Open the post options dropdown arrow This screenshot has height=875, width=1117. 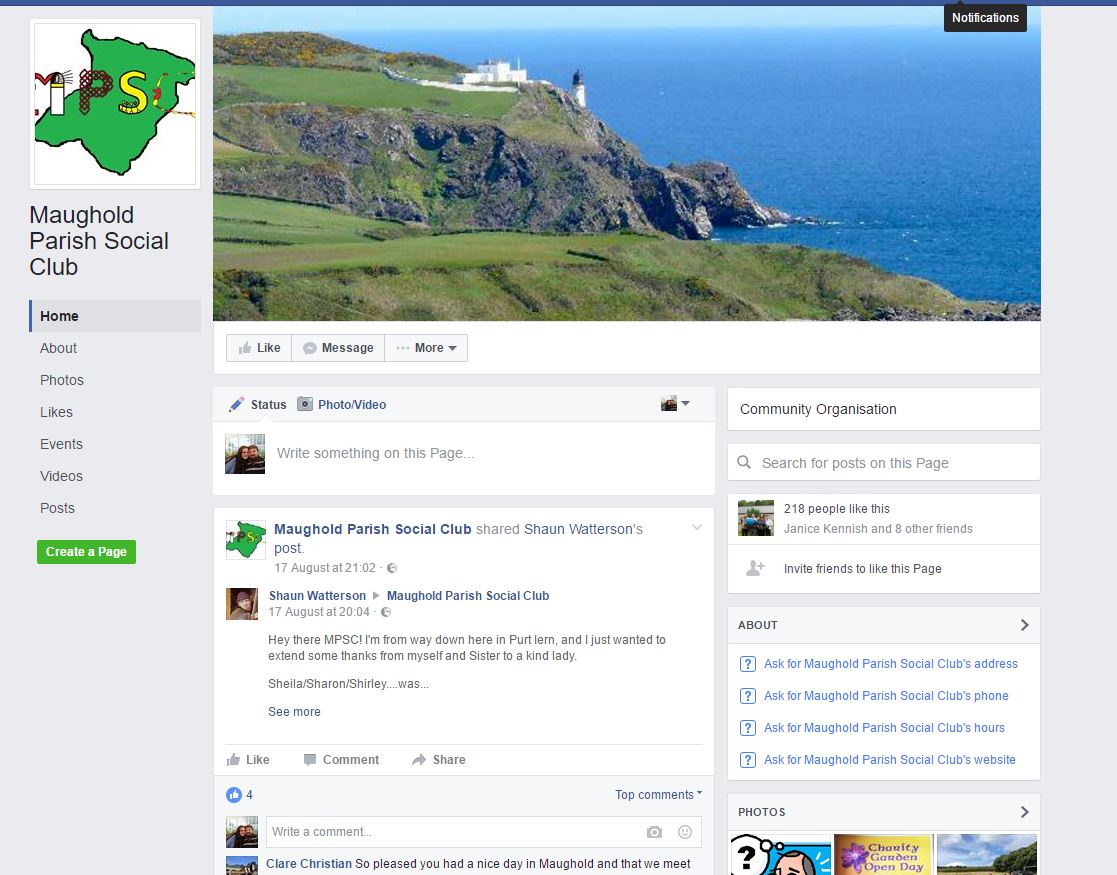697,527
